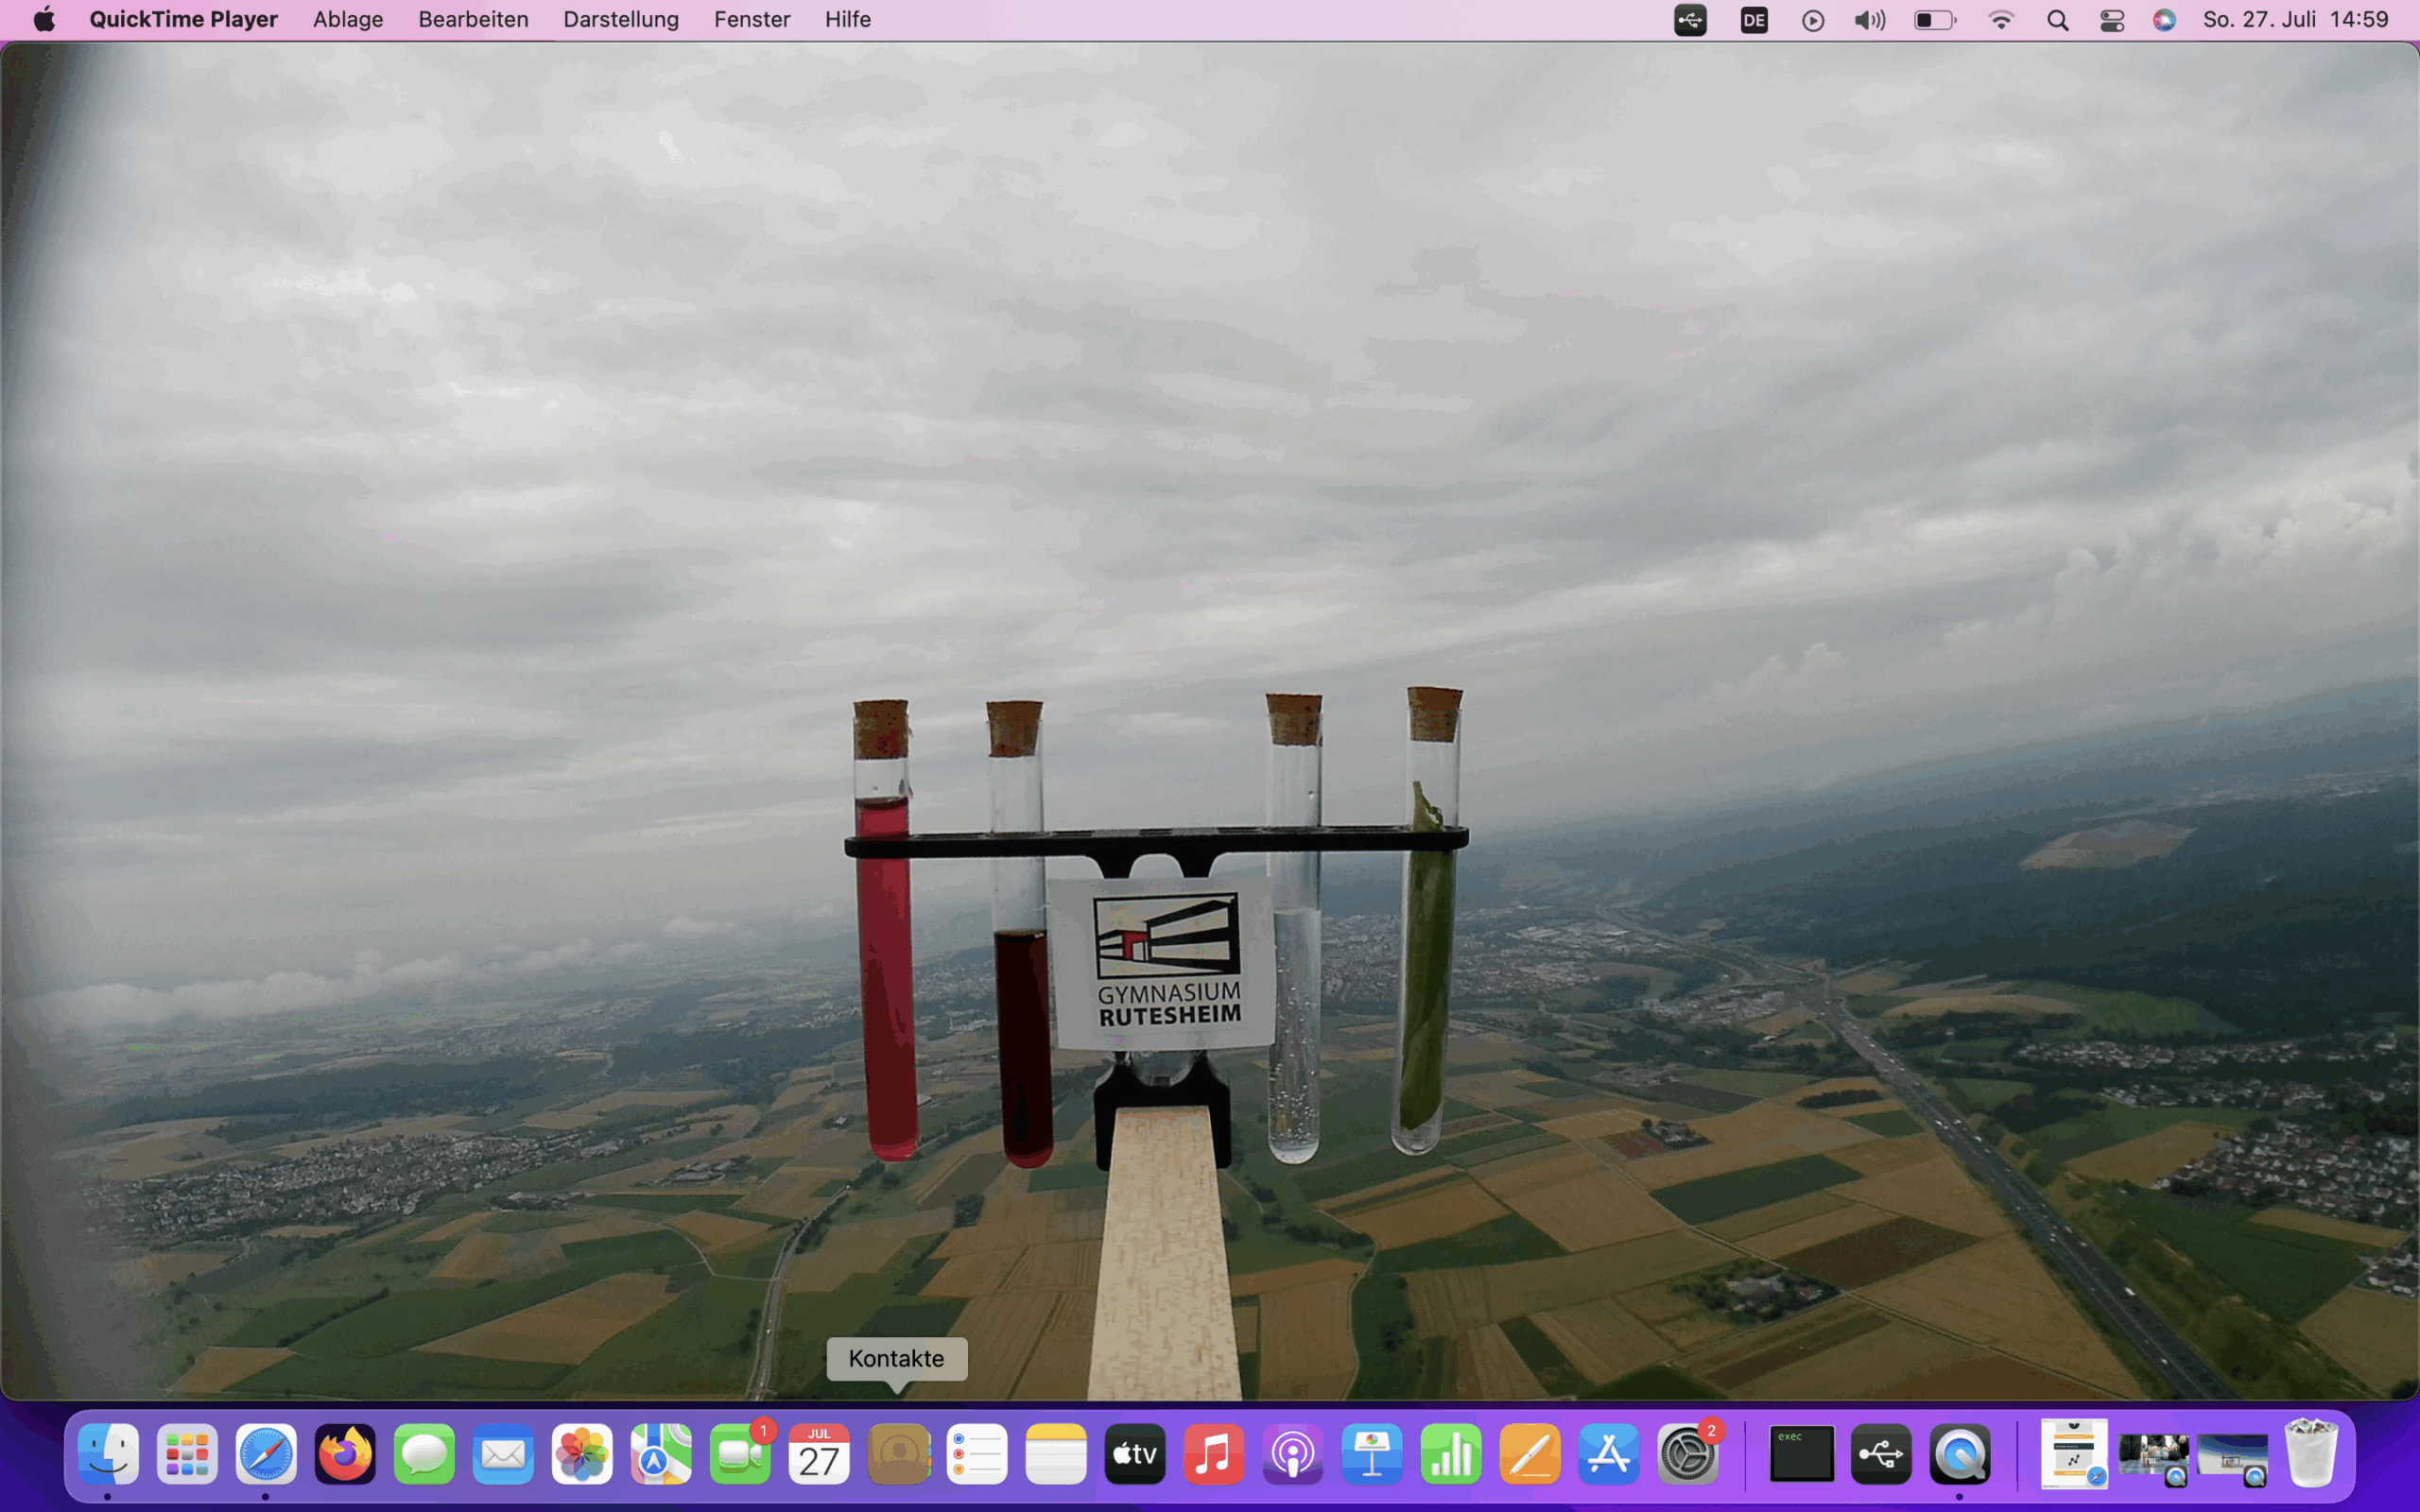Open System Preferences with badge 2
The image size is (2420, 1512).
[1688, 1453]
